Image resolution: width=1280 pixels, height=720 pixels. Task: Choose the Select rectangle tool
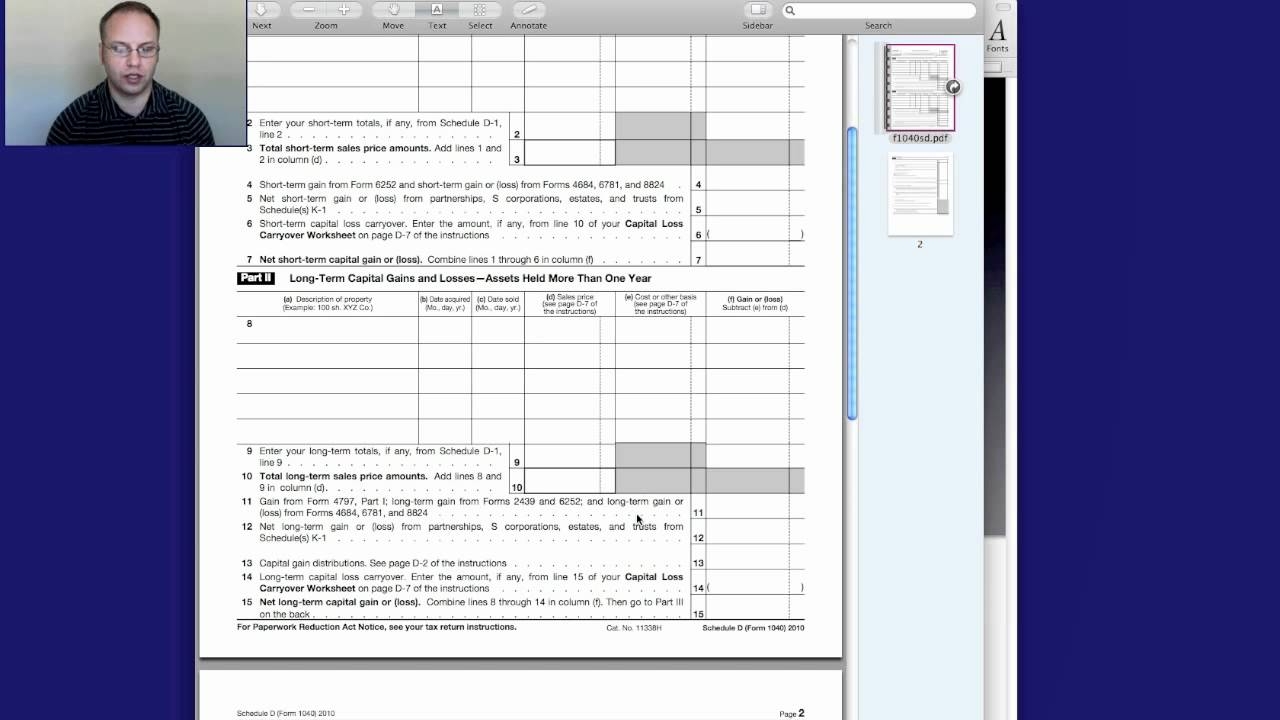pyautogui.click(x=480, y=10)
